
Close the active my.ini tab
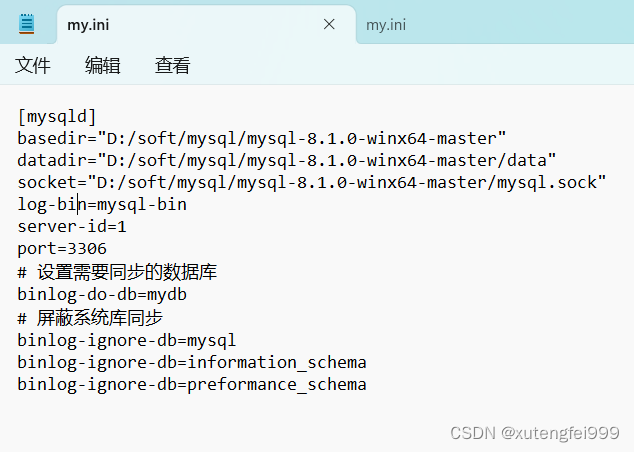point(329,25)
